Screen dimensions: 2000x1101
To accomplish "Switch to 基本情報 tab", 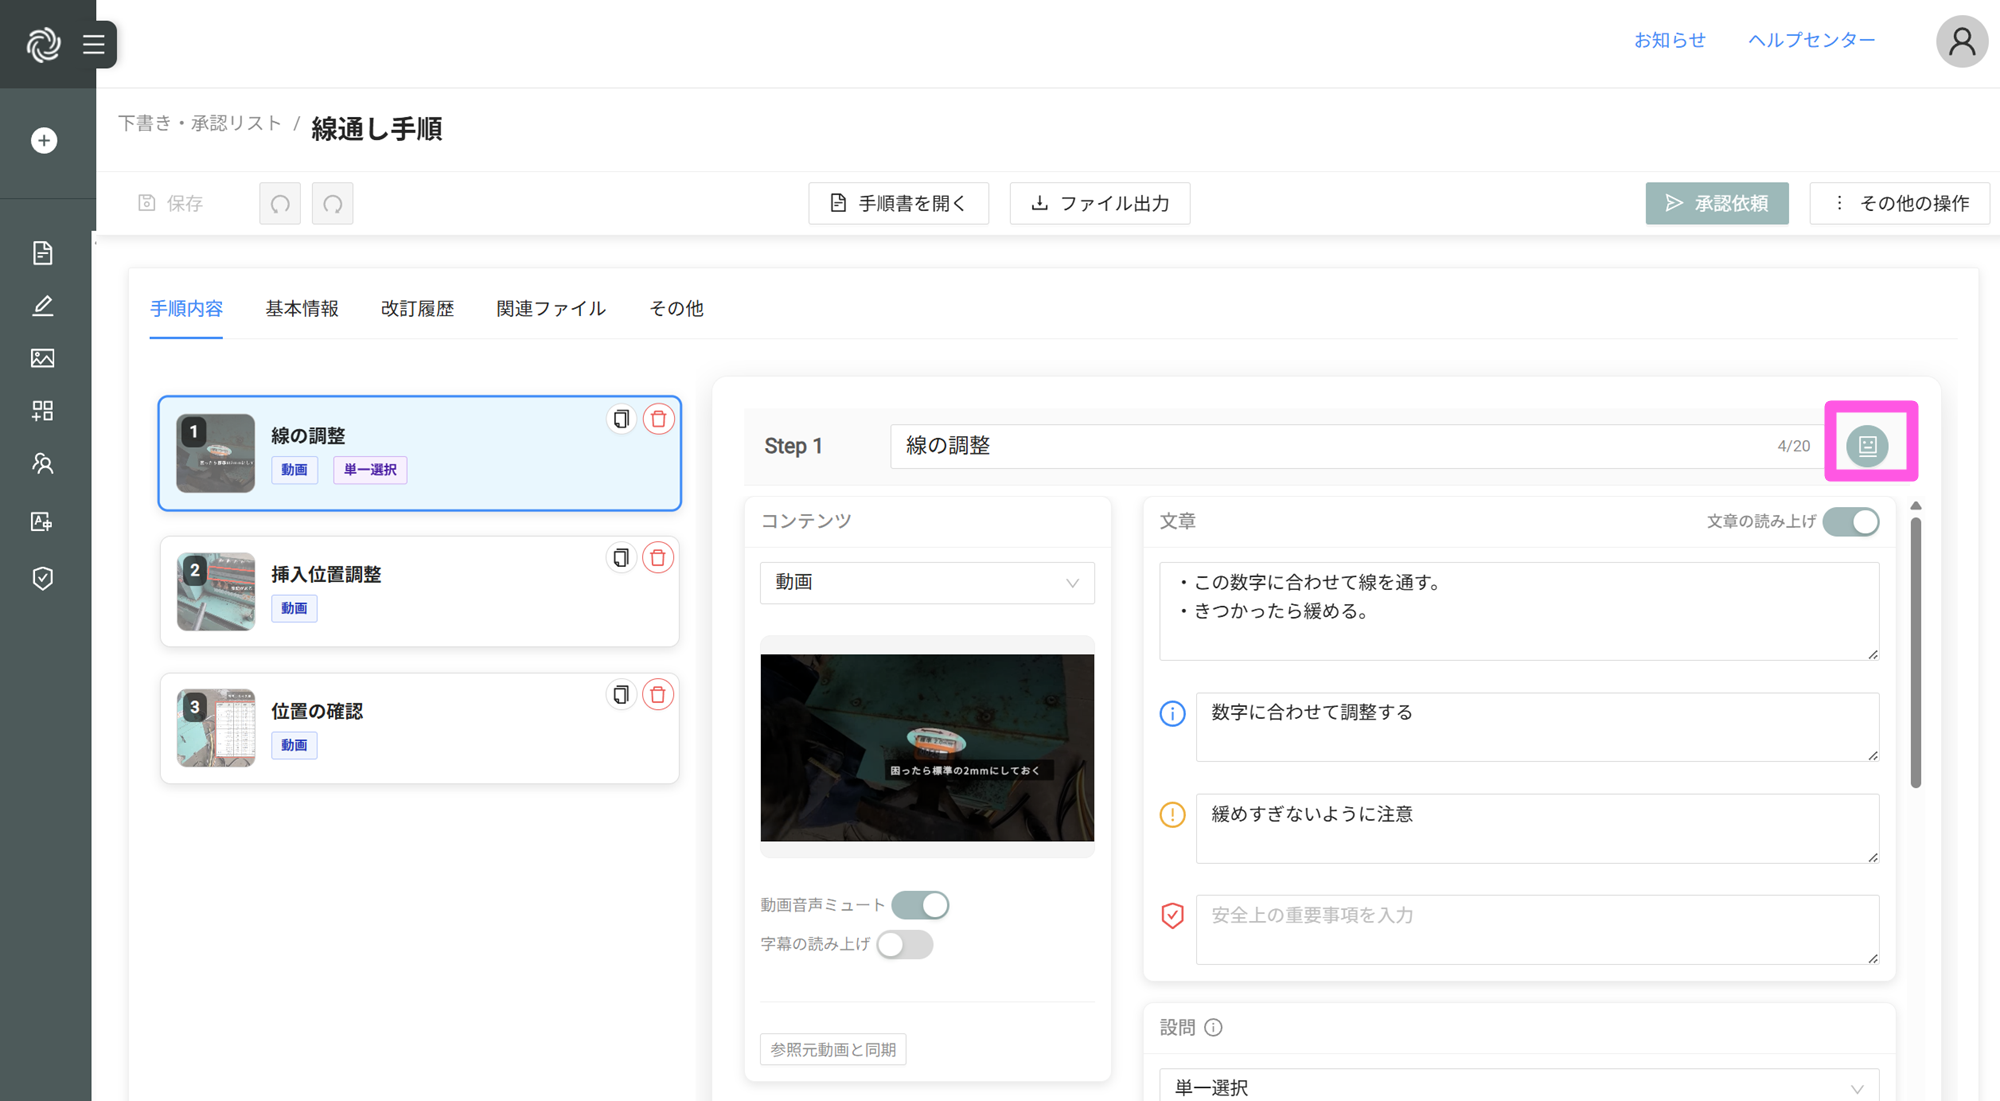I will pos(302,309).
